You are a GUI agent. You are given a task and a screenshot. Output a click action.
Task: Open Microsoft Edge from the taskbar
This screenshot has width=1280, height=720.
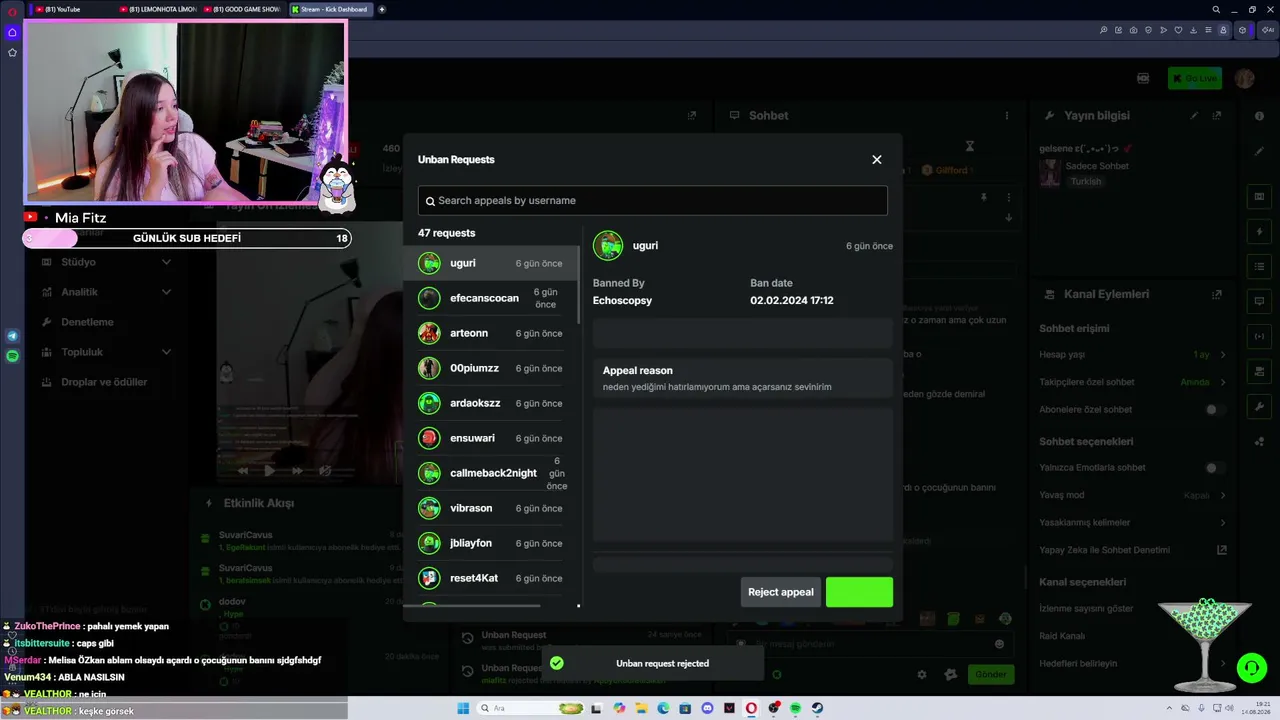click(663, 709)
